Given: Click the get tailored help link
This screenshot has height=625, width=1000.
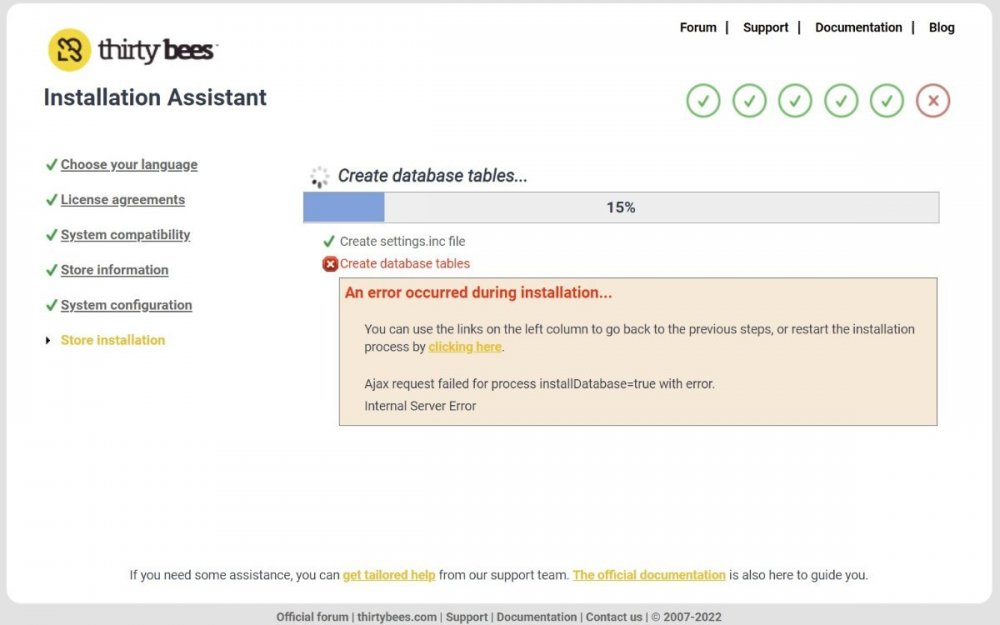Looking at the screenshot, I should click(389, 575).
